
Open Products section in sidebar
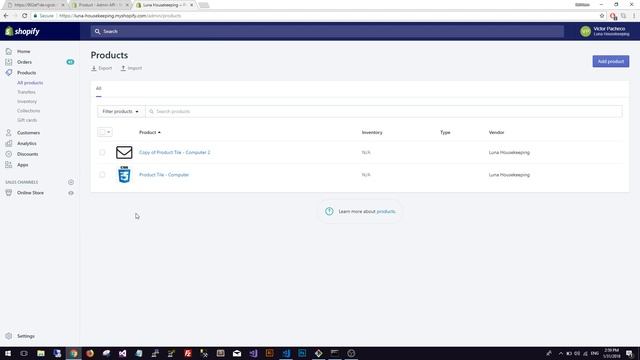coord(27,73)
